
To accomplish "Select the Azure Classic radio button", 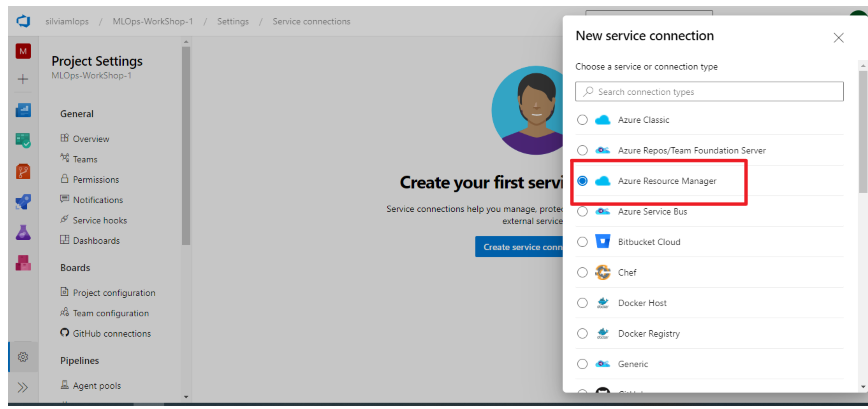I will (582, 120).
